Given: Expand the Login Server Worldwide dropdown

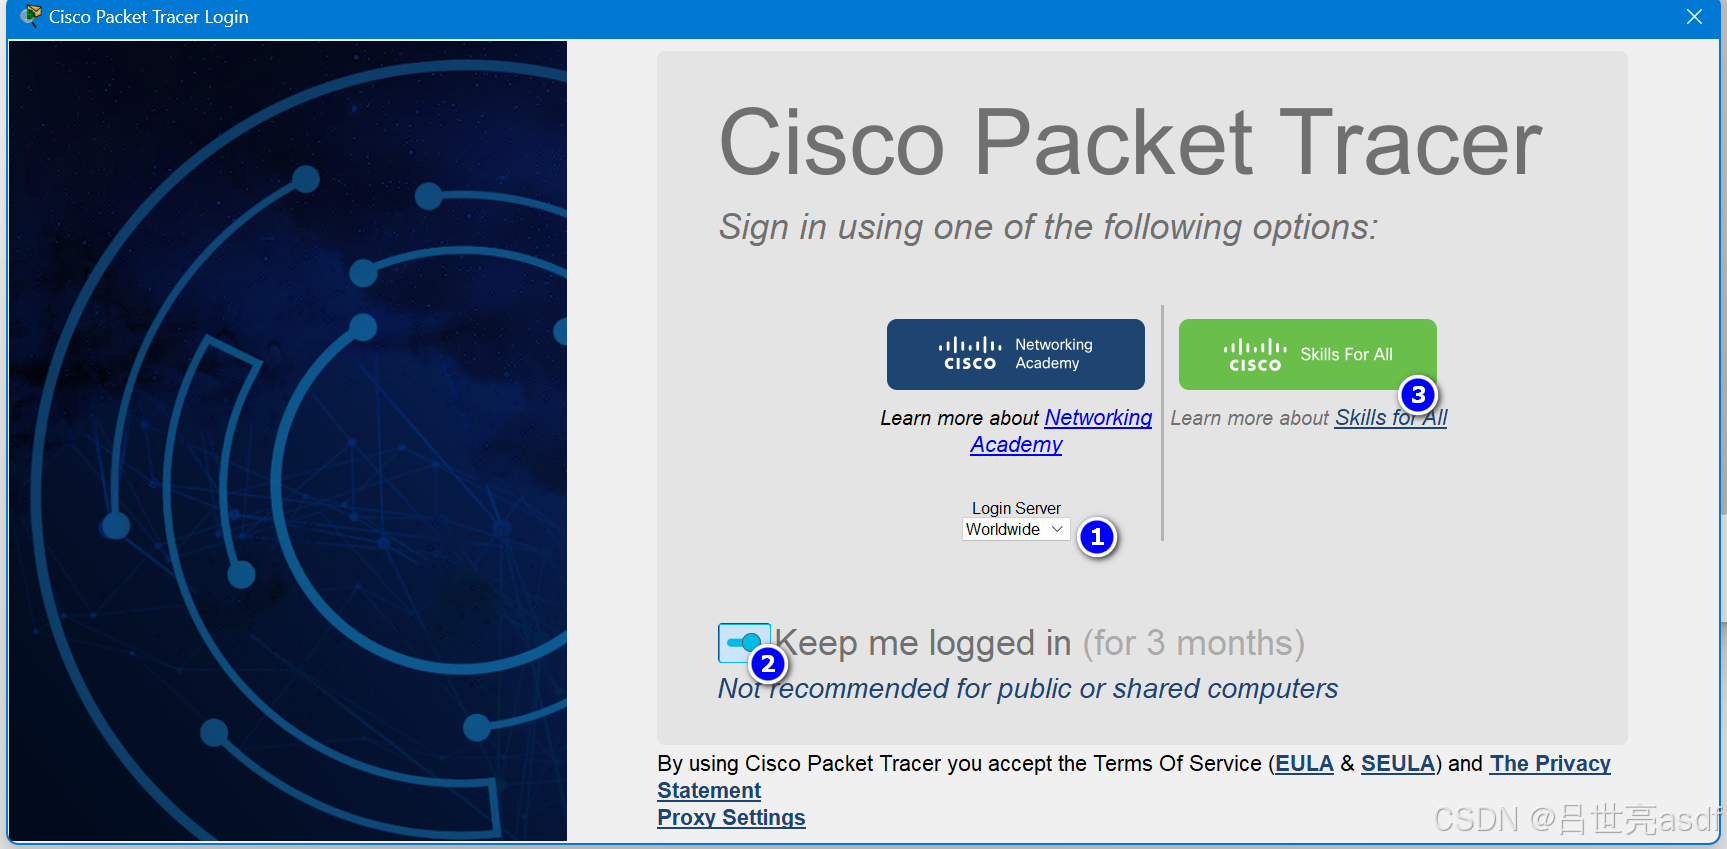Looking at the screenshot, I should (1015, 529).
